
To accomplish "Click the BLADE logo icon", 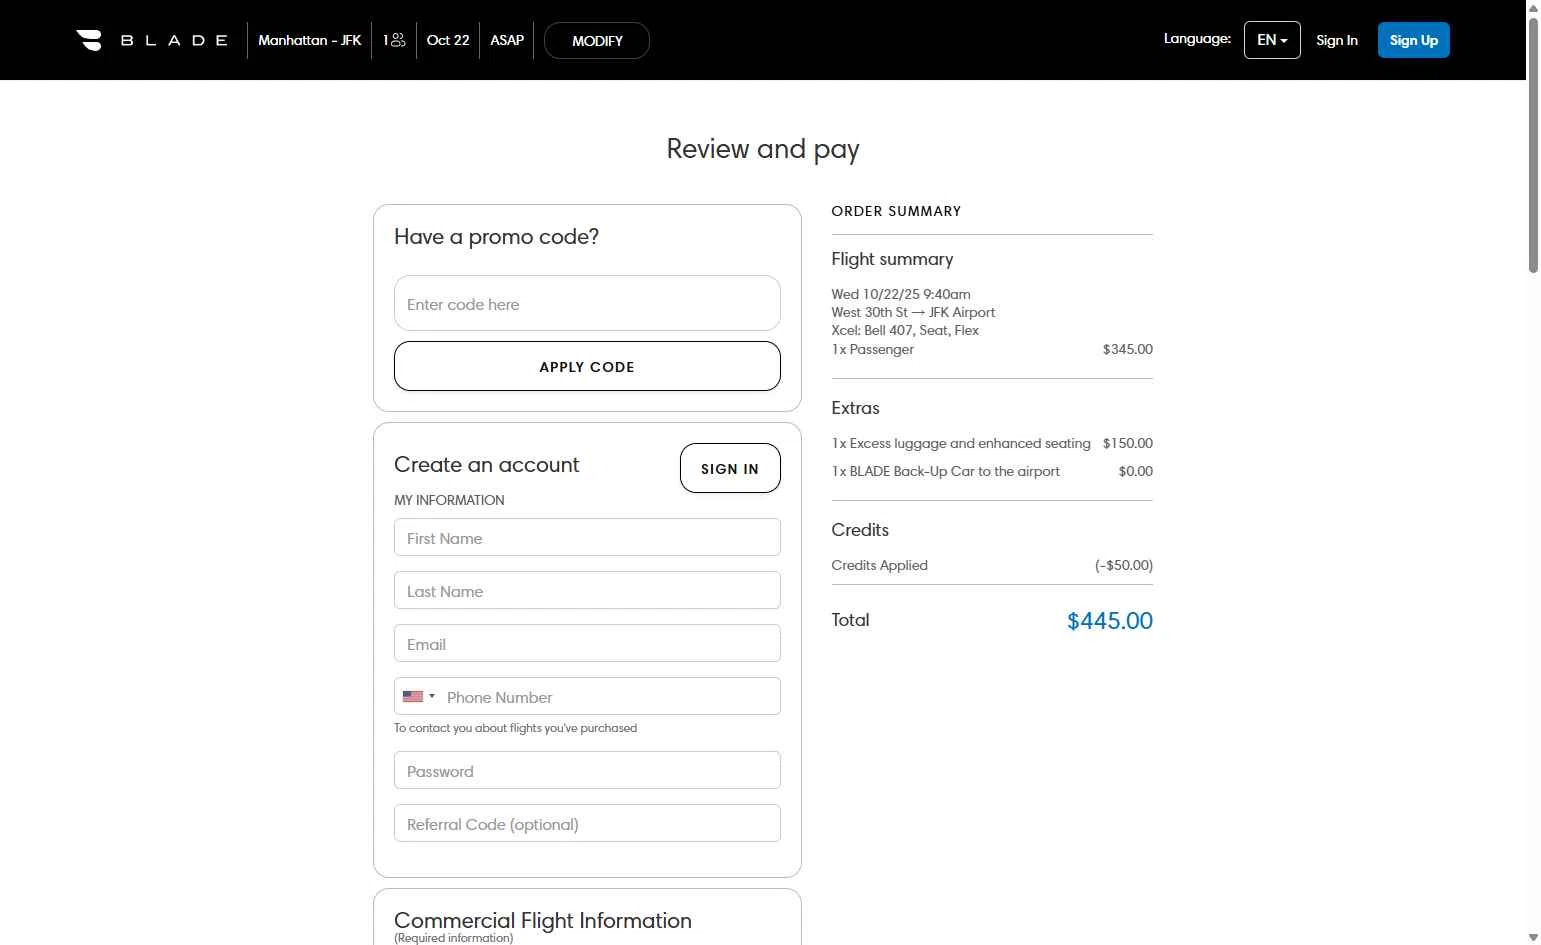I will point(89,40).
